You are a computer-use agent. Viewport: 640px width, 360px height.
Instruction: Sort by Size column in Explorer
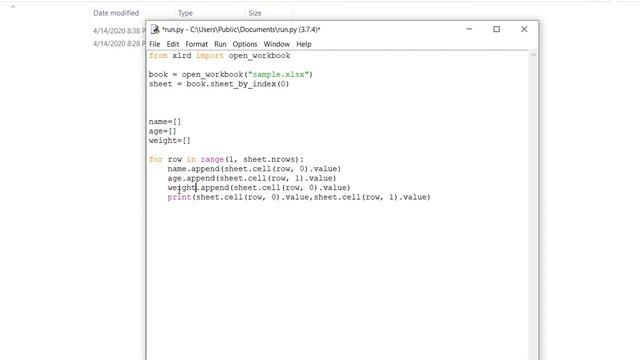pyautogui.click(x=255, y=13)
